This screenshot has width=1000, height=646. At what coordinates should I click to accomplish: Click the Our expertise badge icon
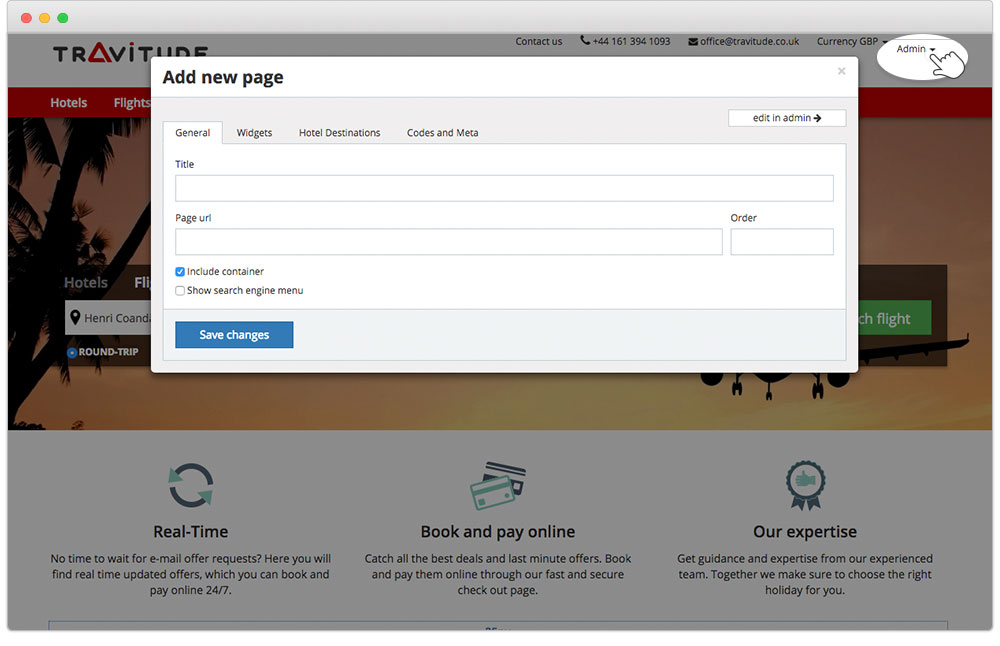(x=805, y=485)
